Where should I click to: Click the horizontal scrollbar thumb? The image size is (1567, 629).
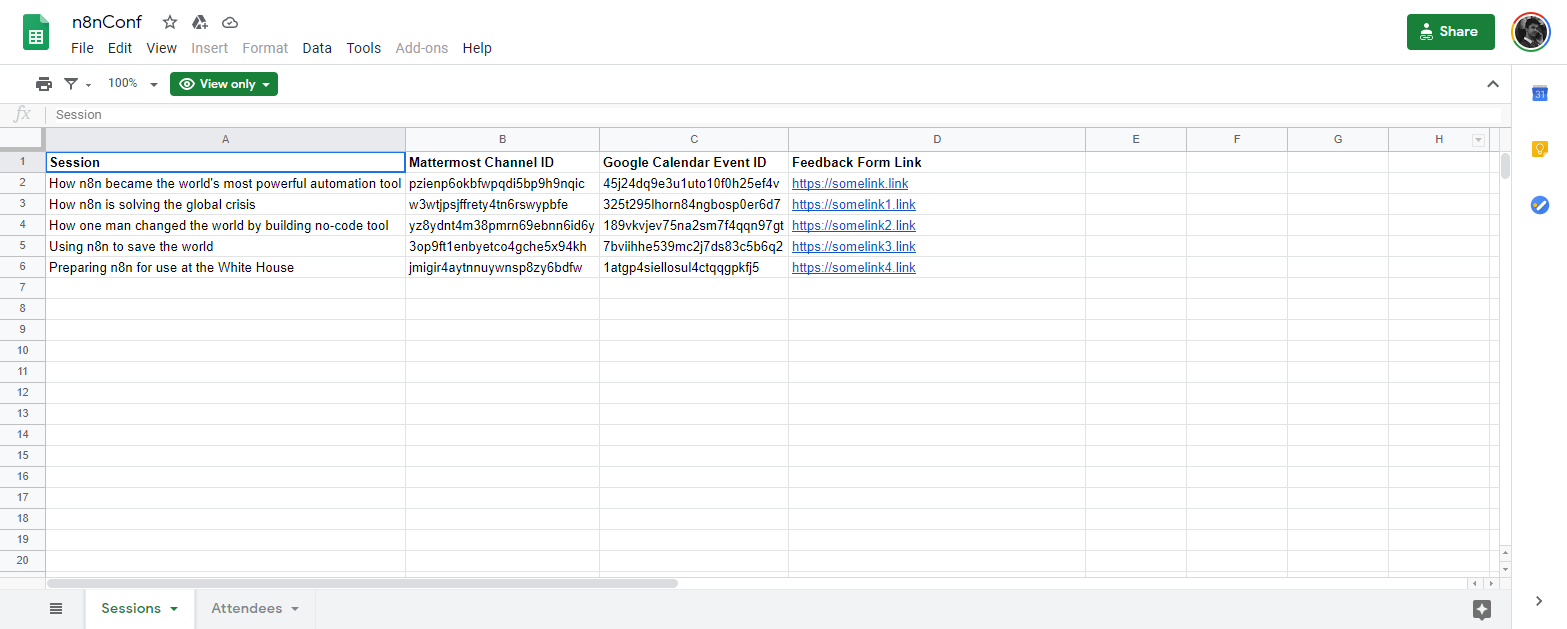[362, 583]
